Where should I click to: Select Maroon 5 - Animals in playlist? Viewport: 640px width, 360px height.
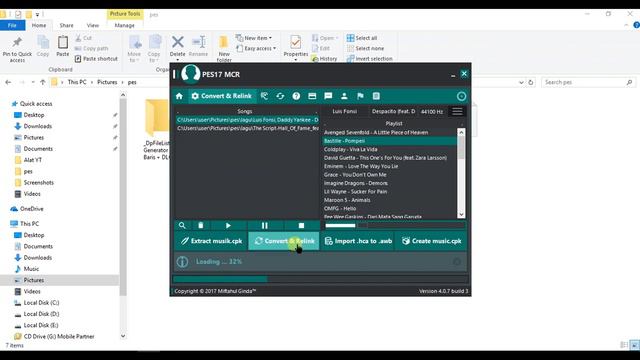[347, 200]
